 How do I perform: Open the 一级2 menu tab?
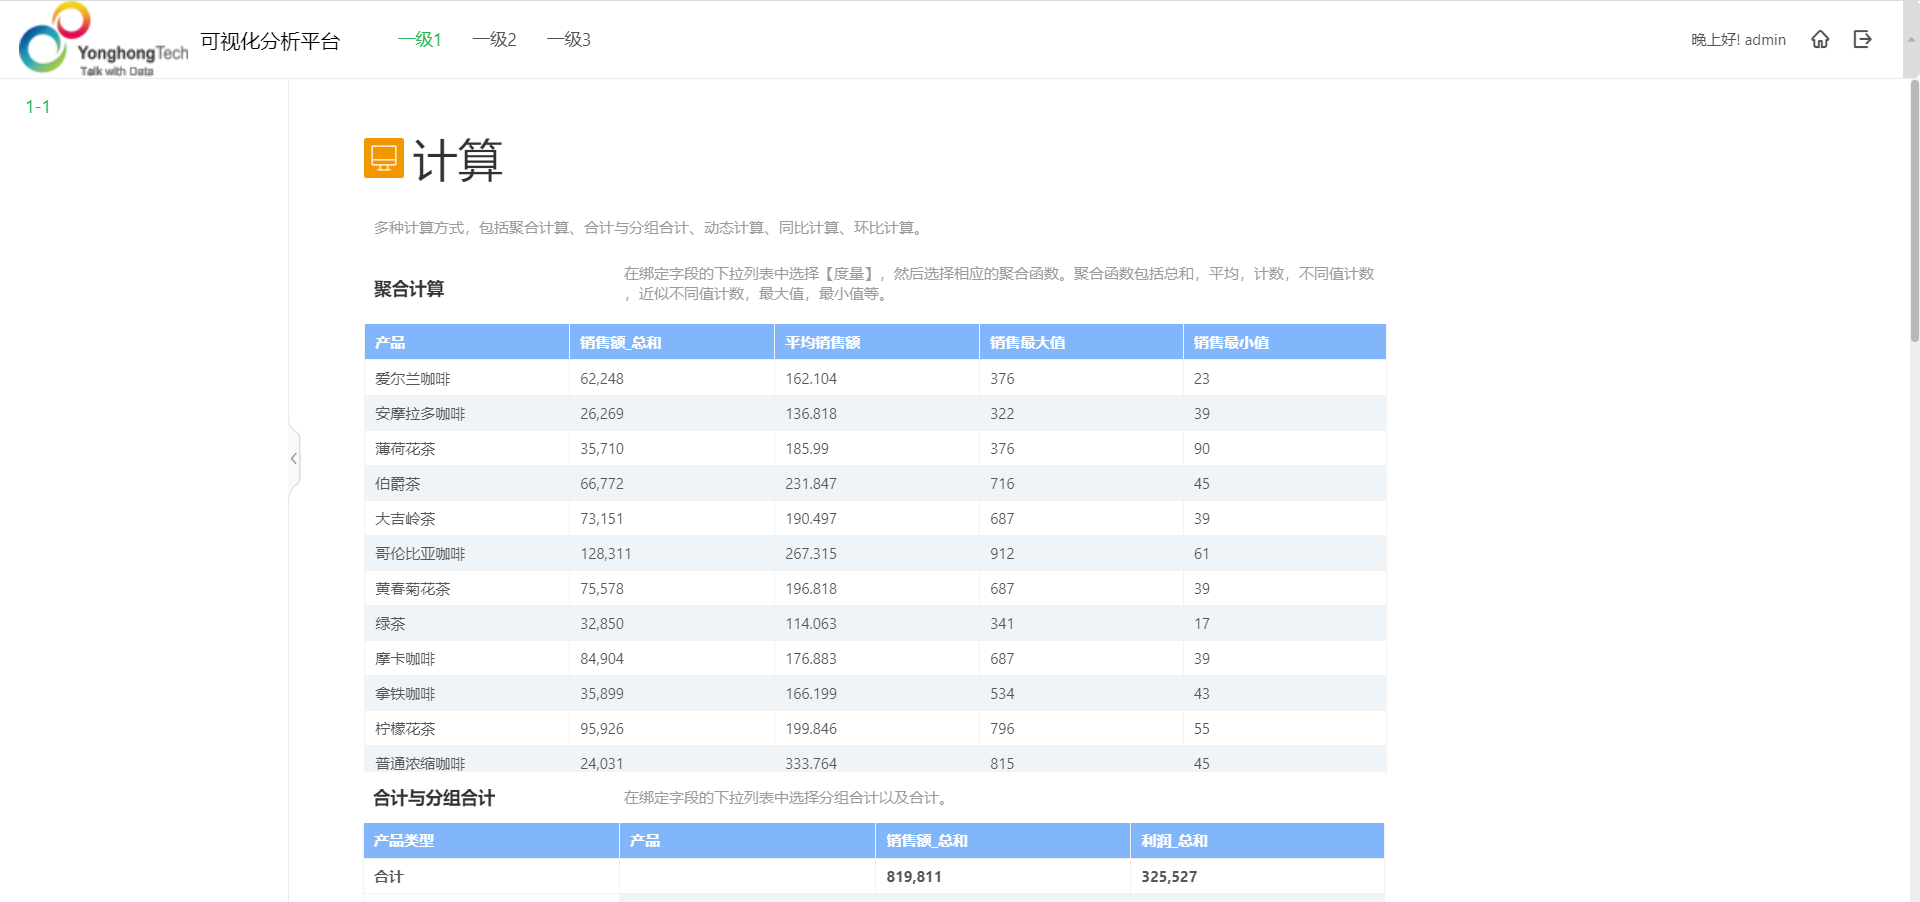pyautogui.click(x=494, y=40)
